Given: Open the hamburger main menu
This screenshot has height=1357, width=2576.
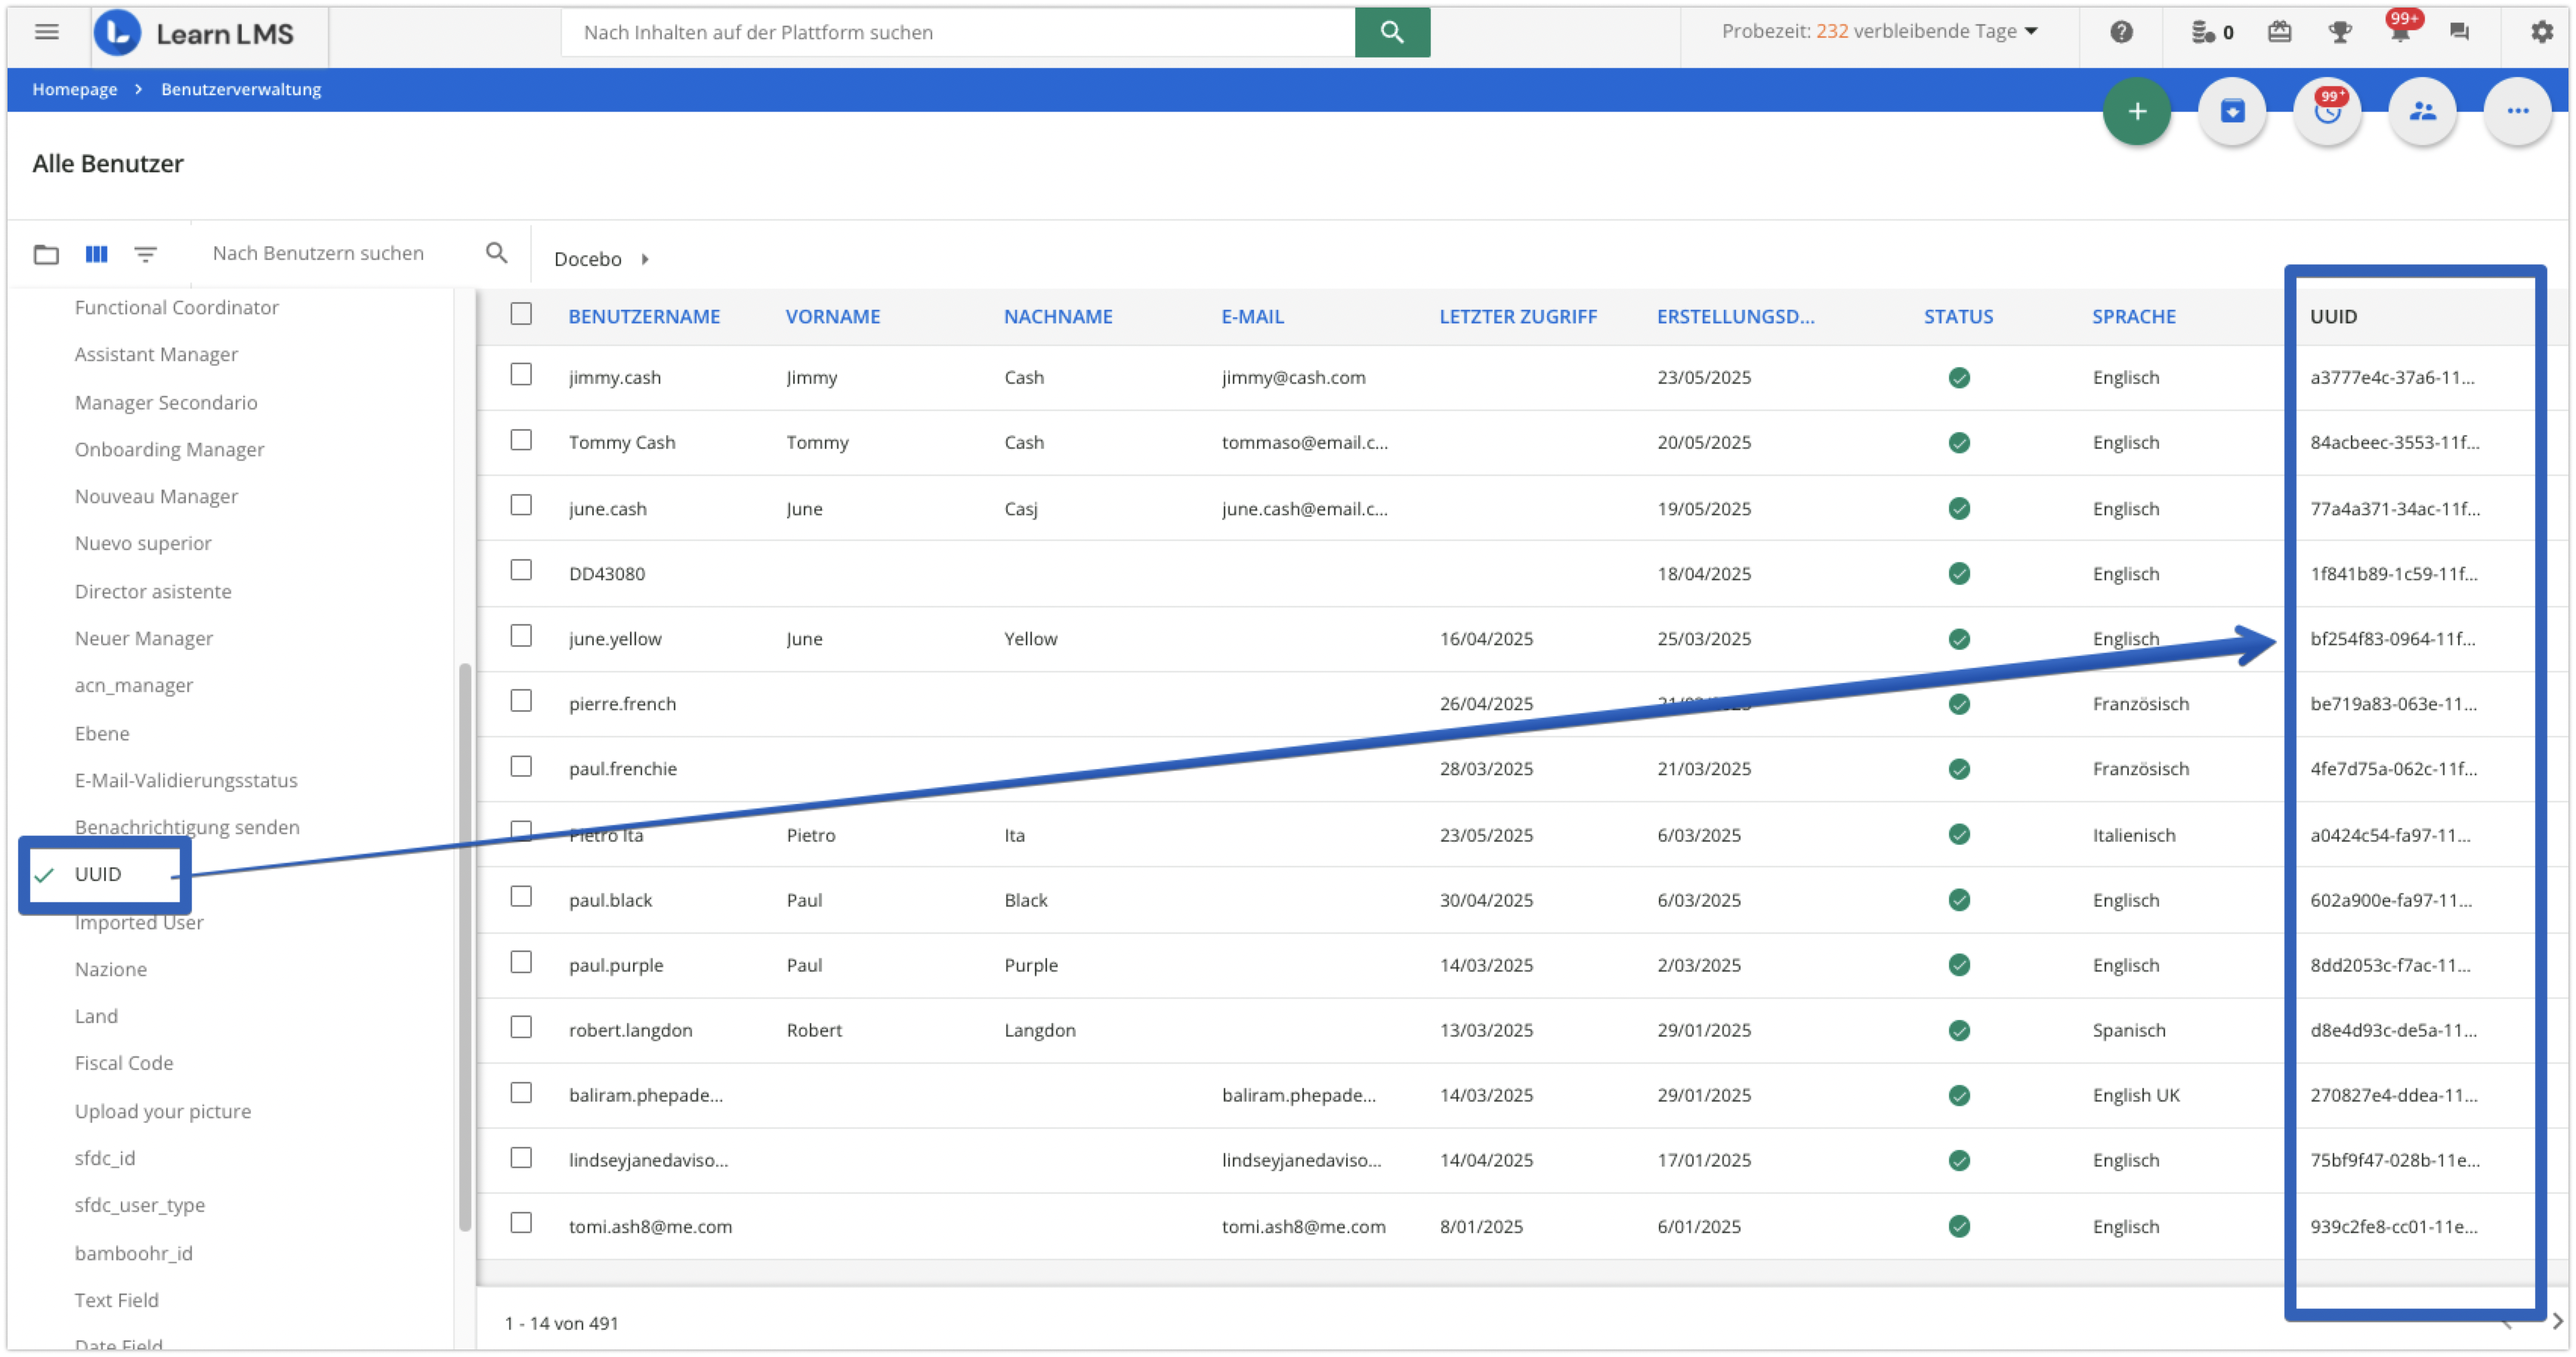Looking at the screenshot, I should click(x=46, y=32).
